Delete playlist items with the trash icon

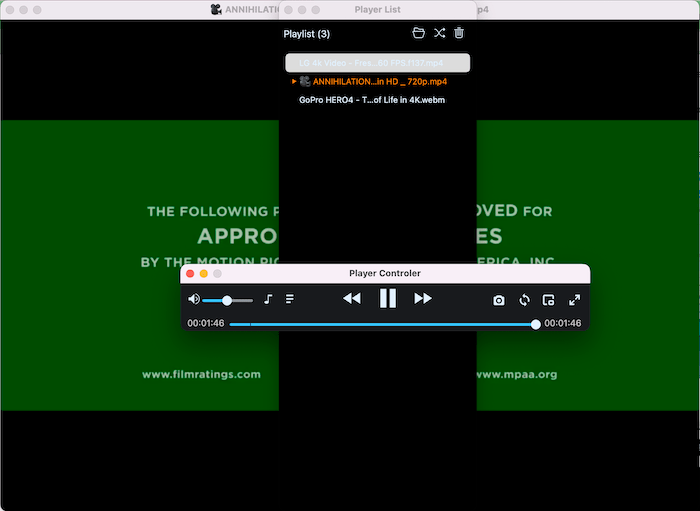click(459, 33)
